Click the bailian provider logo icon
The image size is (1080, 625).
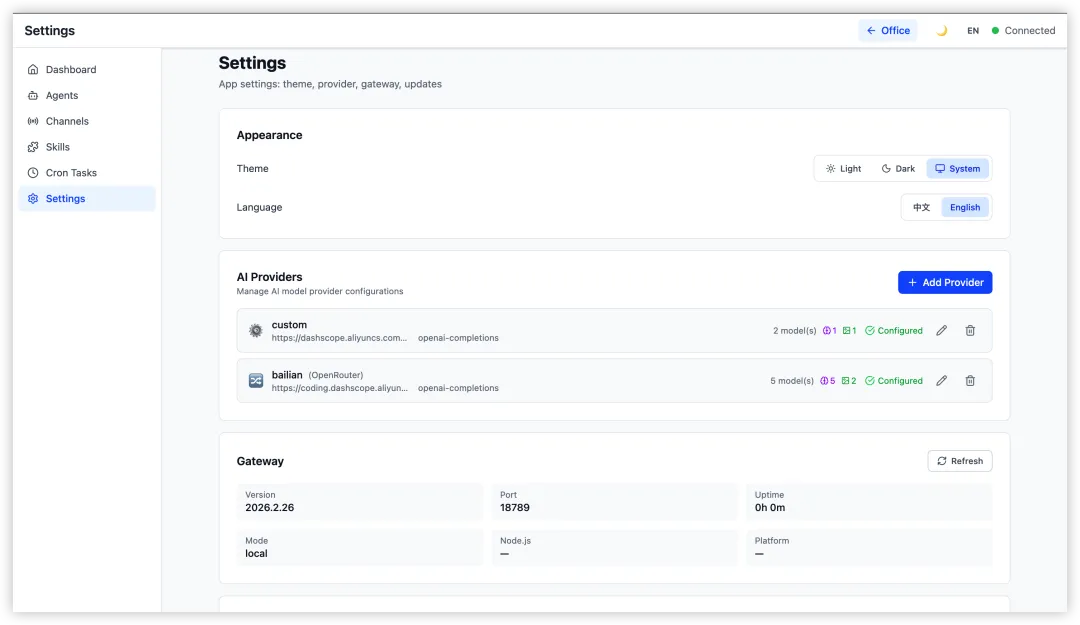coord(256,381)
